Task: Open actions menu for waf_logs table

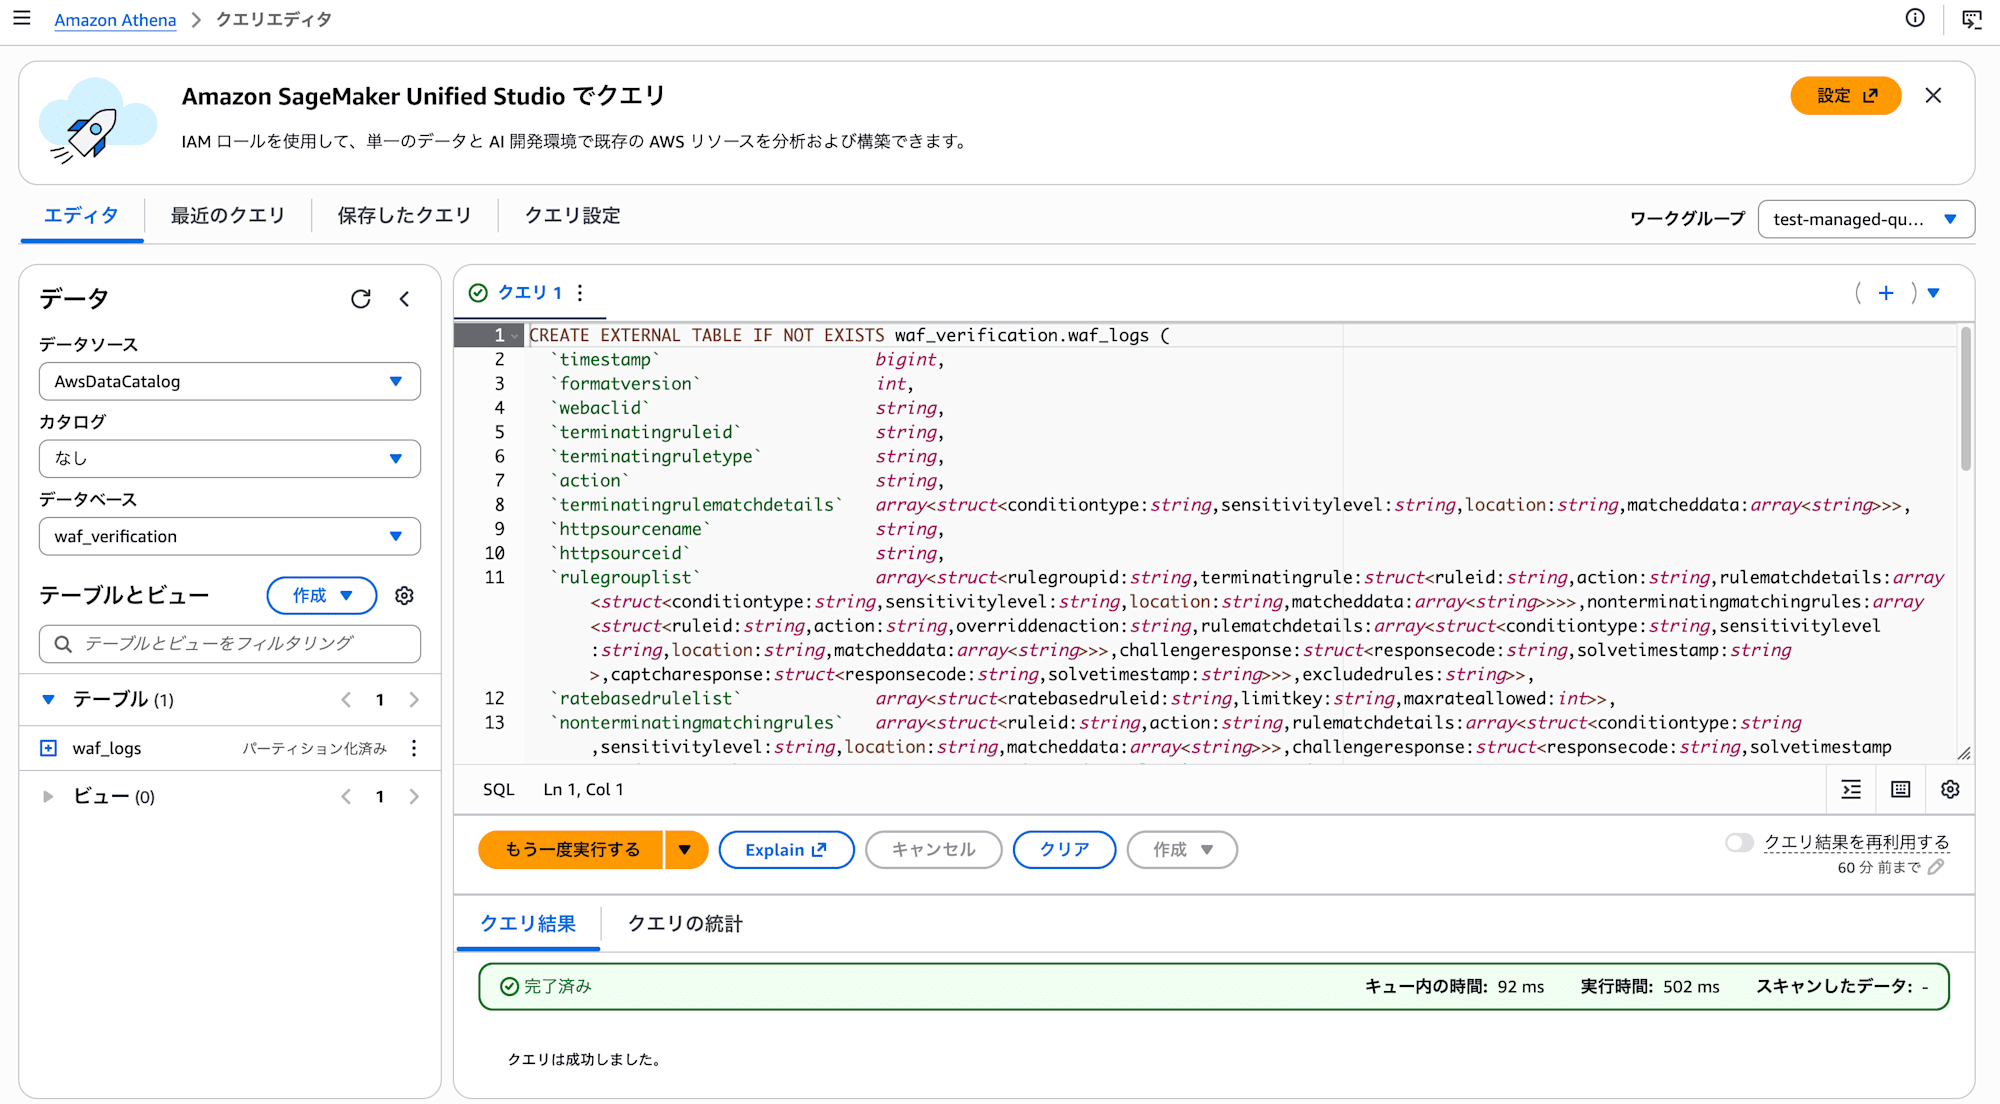Action: 414,748
